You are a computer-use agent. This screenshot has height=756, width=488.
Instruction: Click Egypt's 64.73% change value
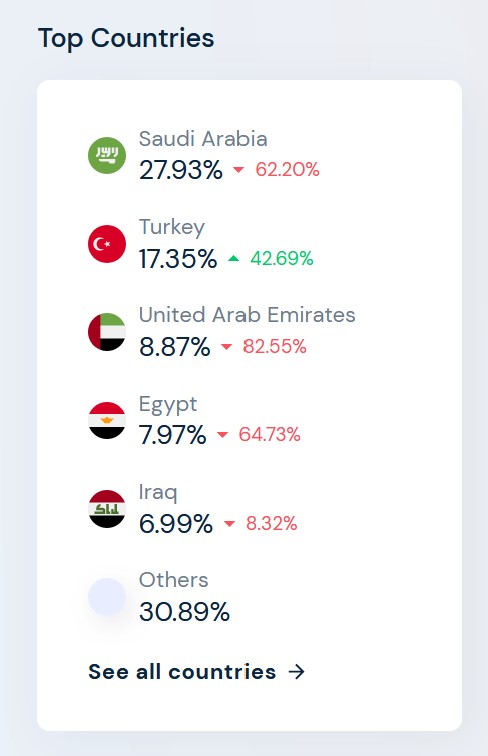tap(270, 434)
